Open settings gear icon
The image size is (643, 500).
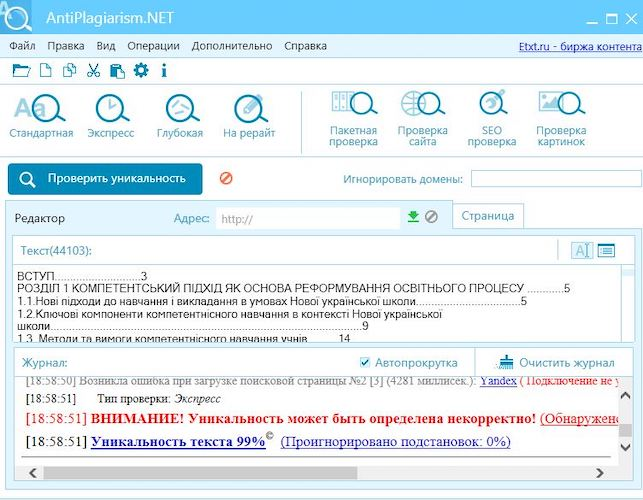pos(141,71)
